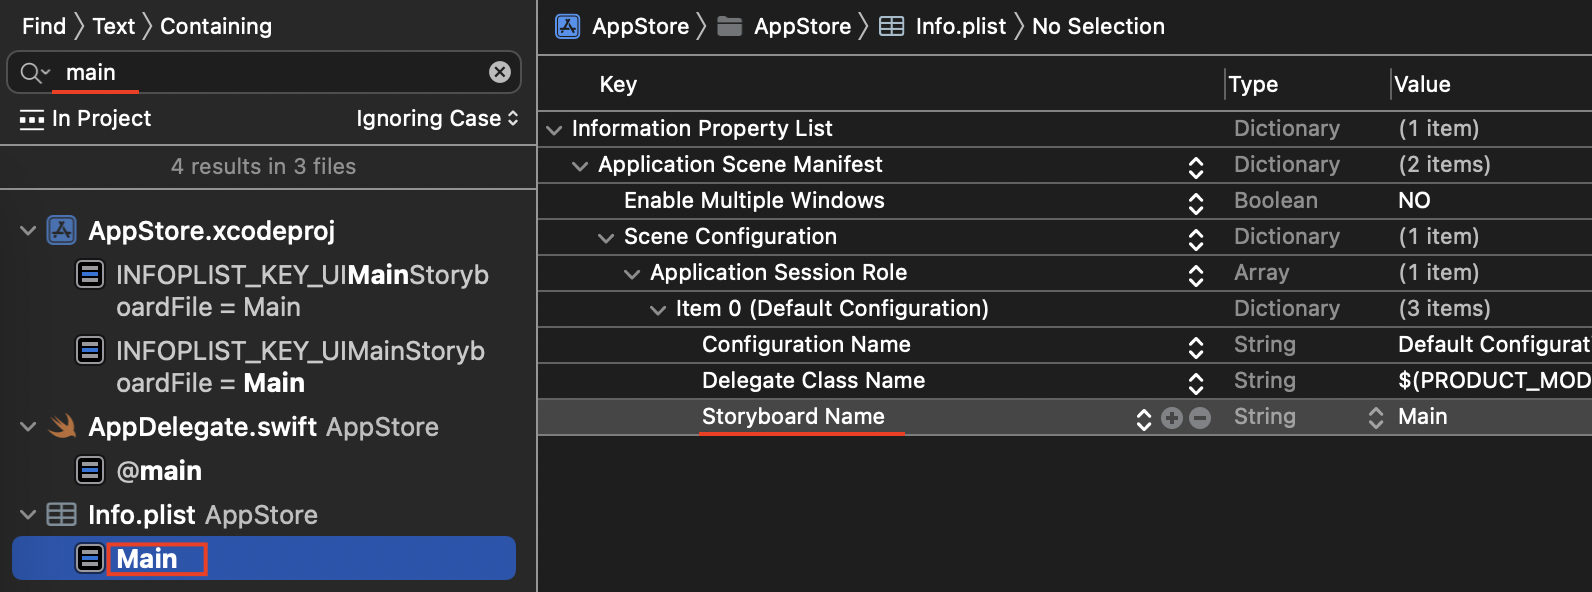Screen dimensions: 1592x592
Task: Select Info.plist AppStore in search results
Action: (x=203, y=515)
